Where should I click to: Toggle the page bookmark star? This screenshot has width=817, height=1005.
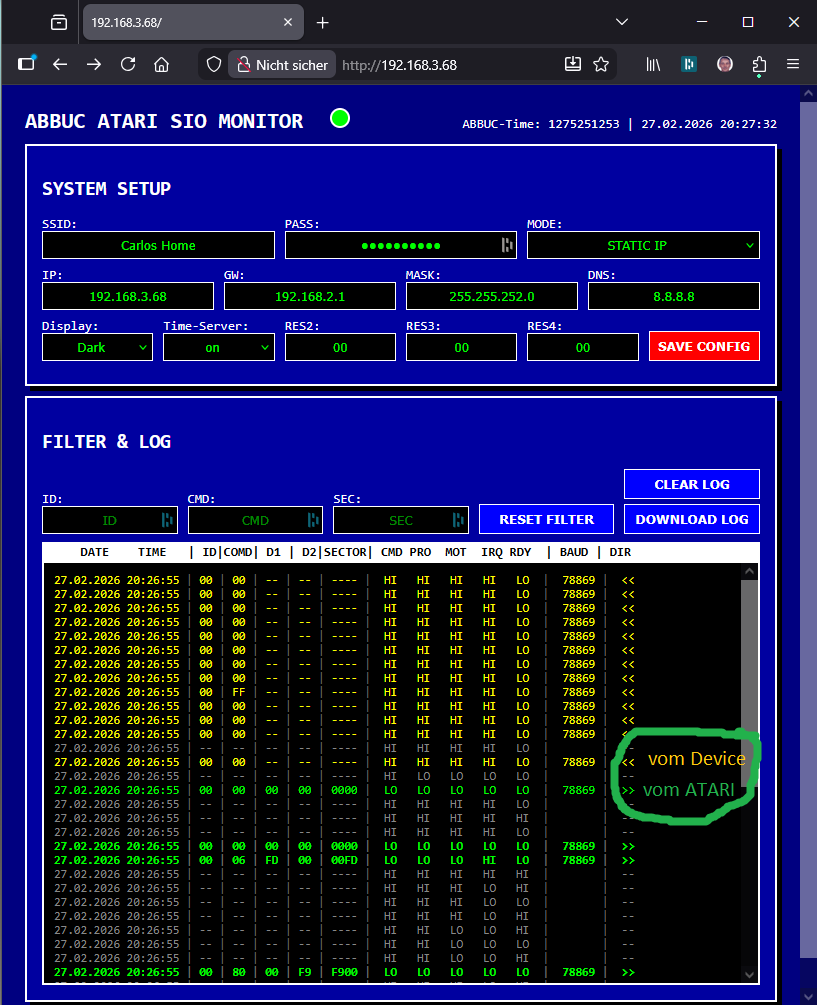pos(600,64)
